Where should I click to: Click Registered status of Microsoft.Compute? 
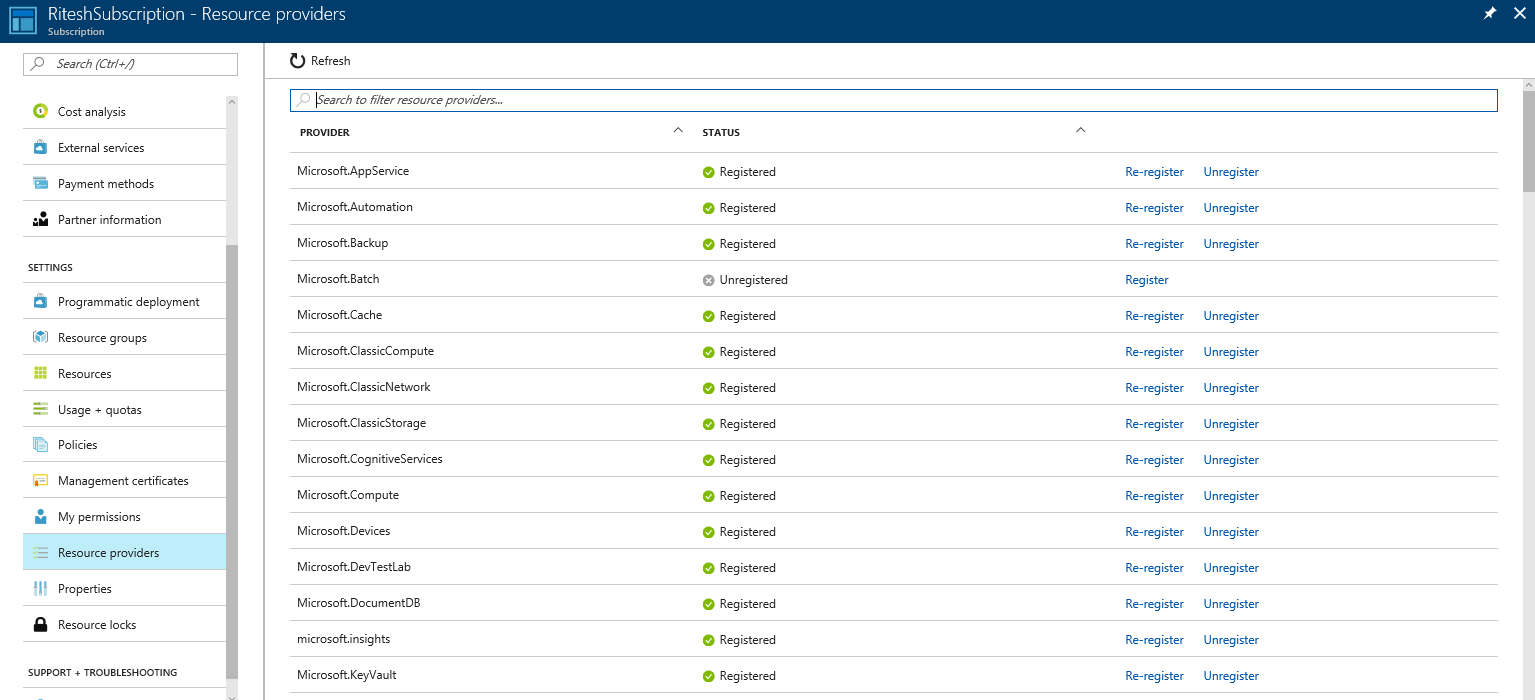click(747, 496)
